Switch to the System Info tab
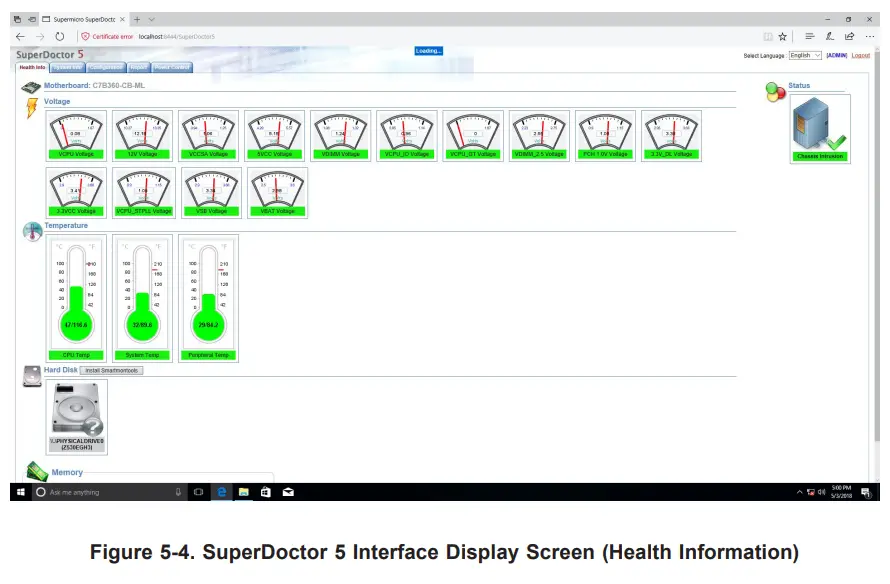Viewport: 890px width, 584px height. click(x=68, y=68)
